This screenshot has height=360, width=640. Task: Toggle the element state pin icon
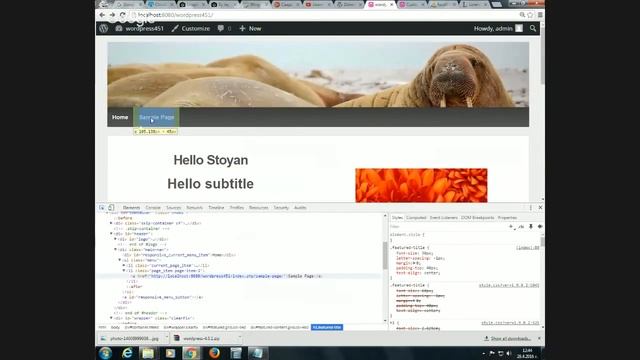[531, 227]
